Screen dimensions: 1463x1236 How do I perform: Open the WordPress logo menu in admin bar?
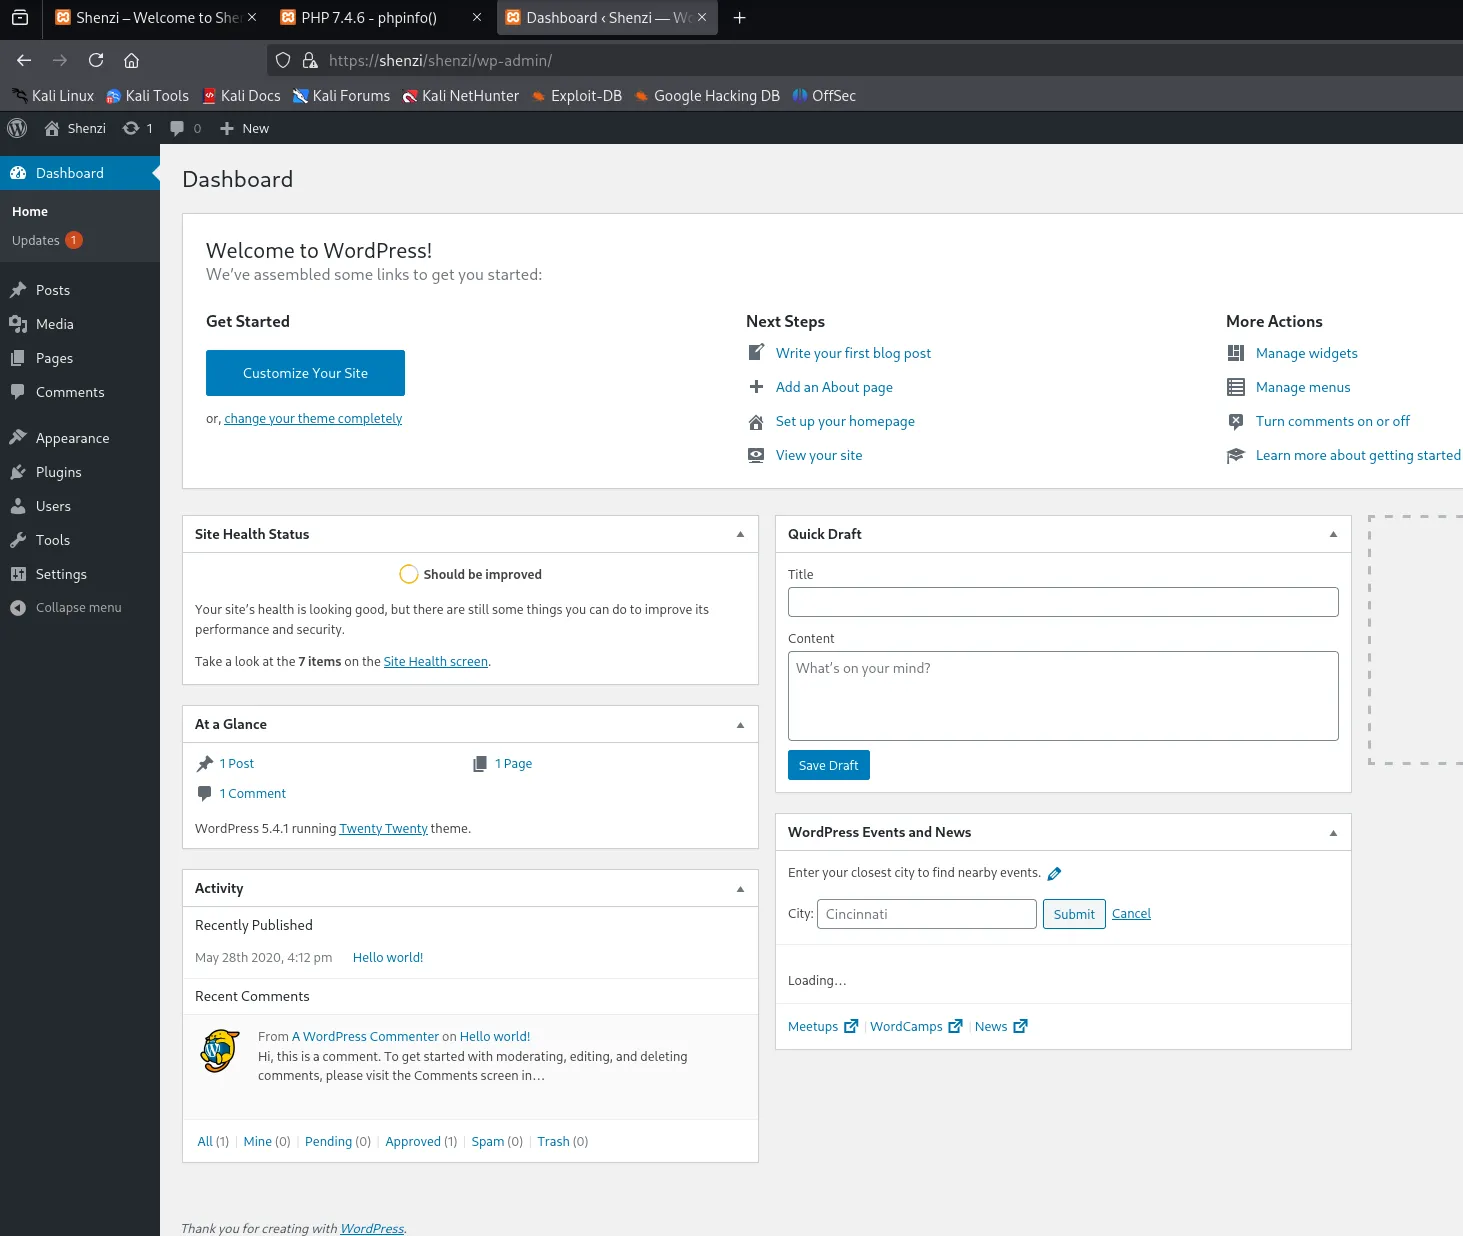click(x=17, y=128)
